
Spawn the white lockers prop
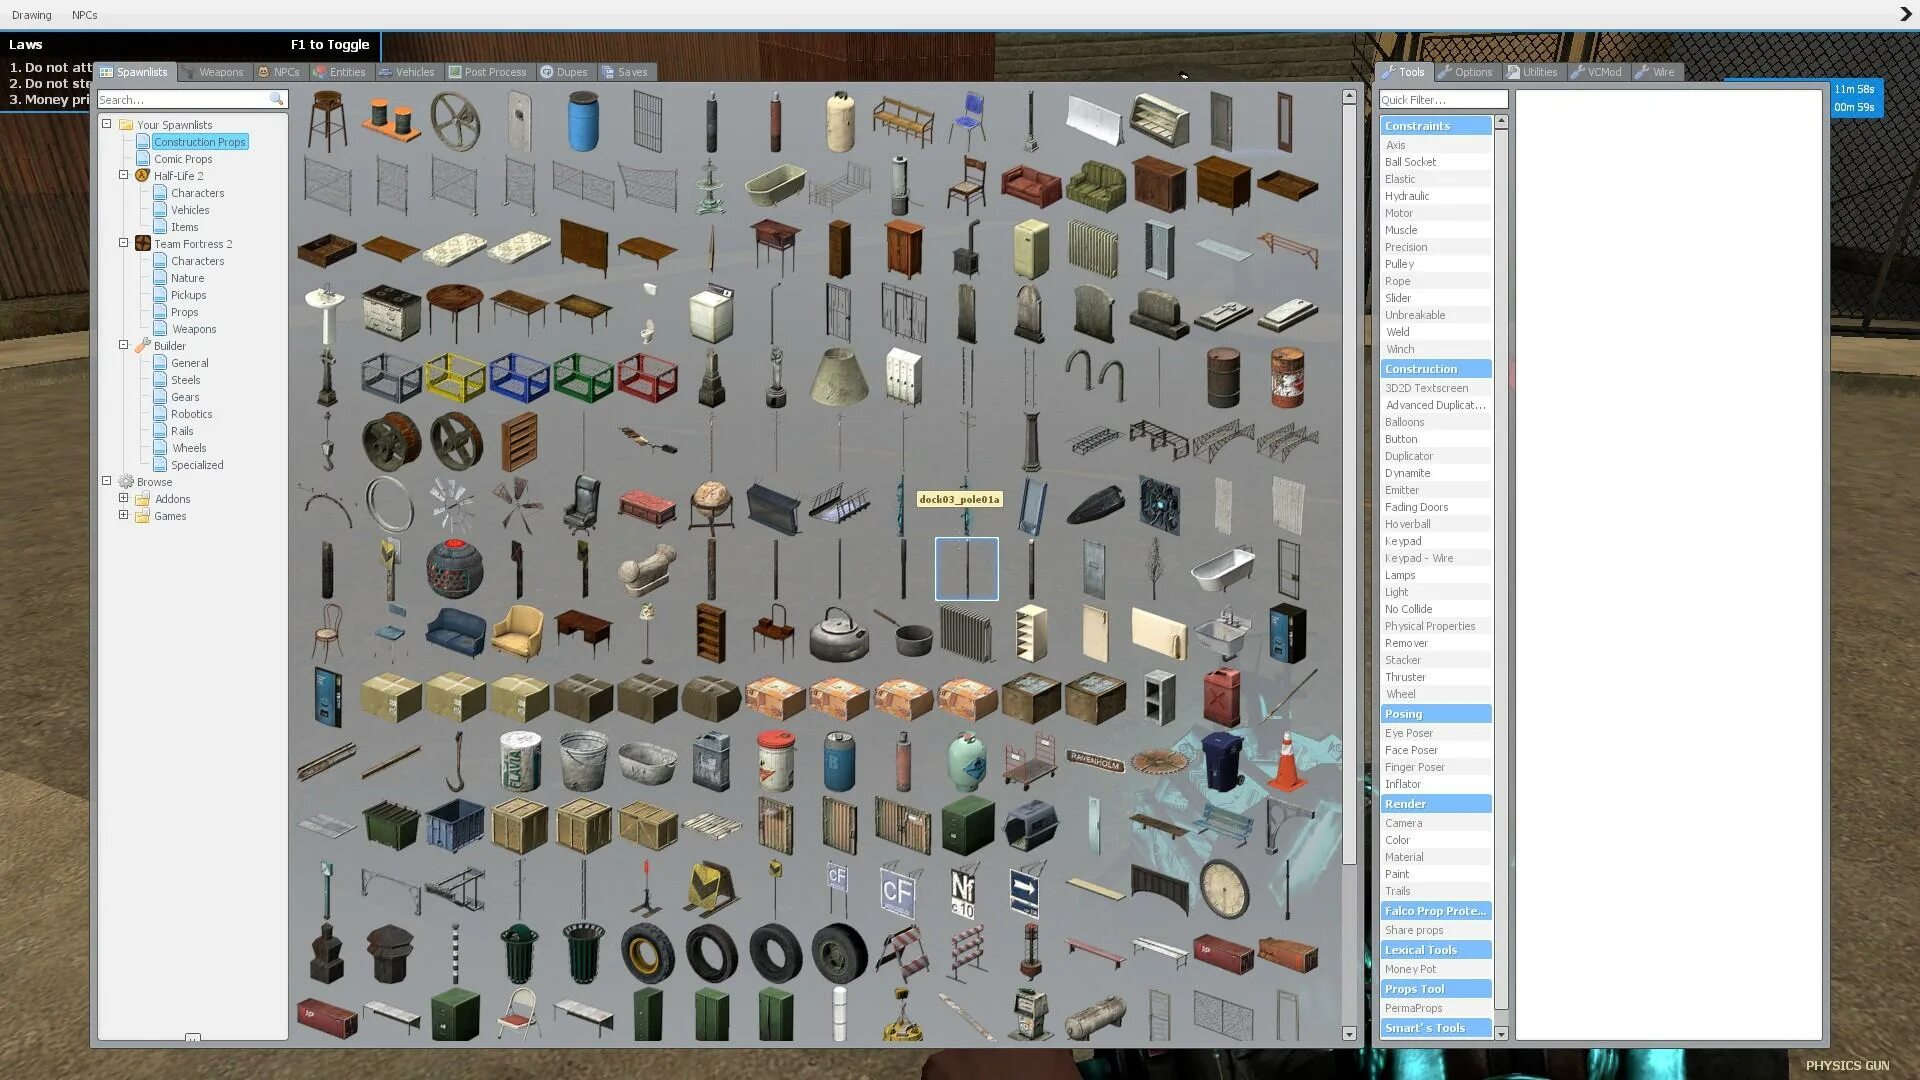[x=903, y=377]
